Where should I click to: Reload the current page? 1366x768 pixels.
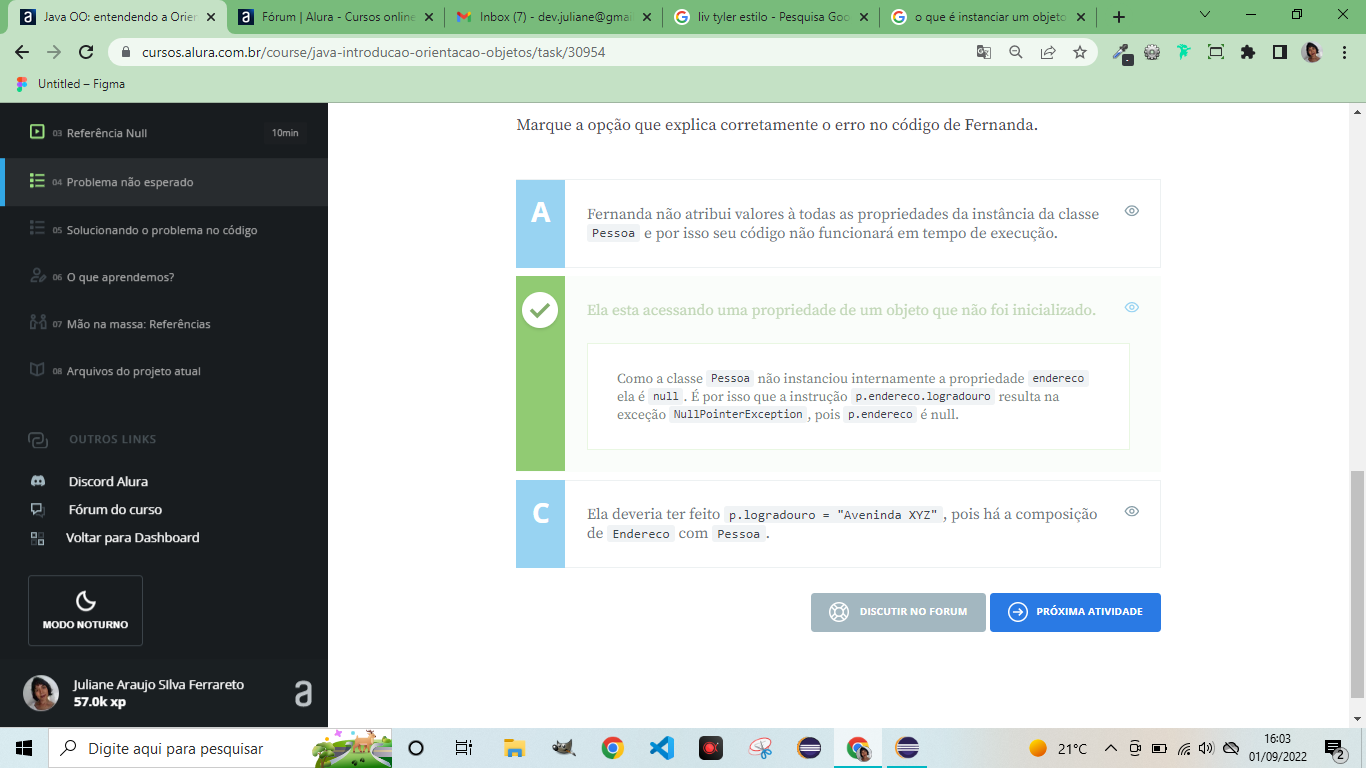tap(86, 52)
